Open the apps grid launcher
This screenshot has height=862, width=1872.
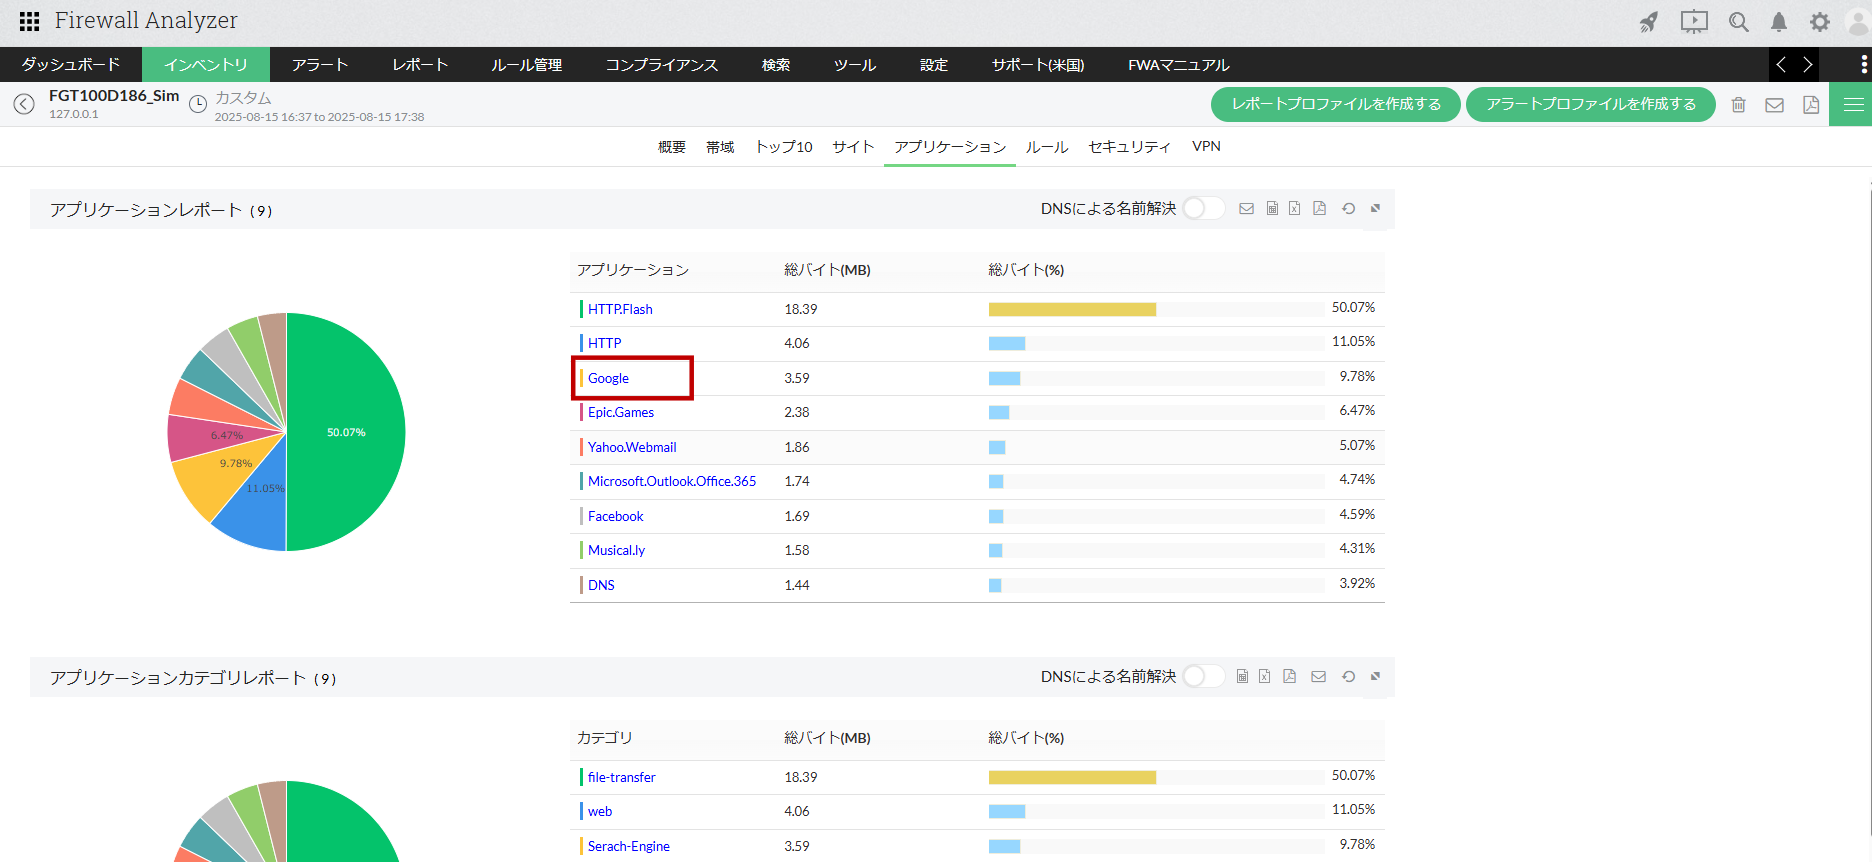[29, 21]
